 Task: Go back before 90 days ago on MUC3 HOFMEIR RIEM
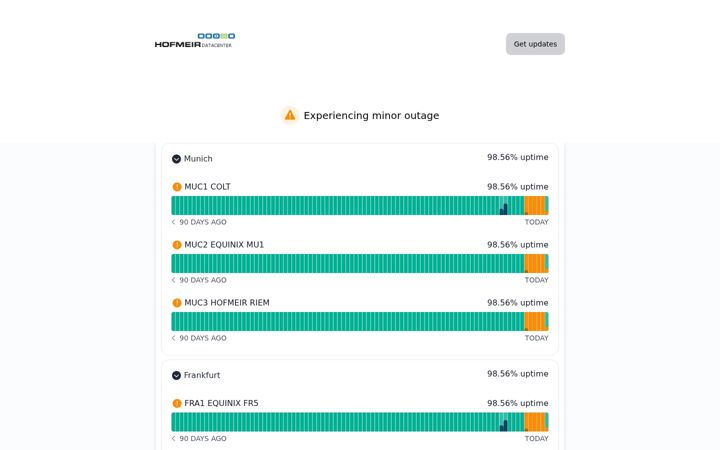[x=174, y=338]
